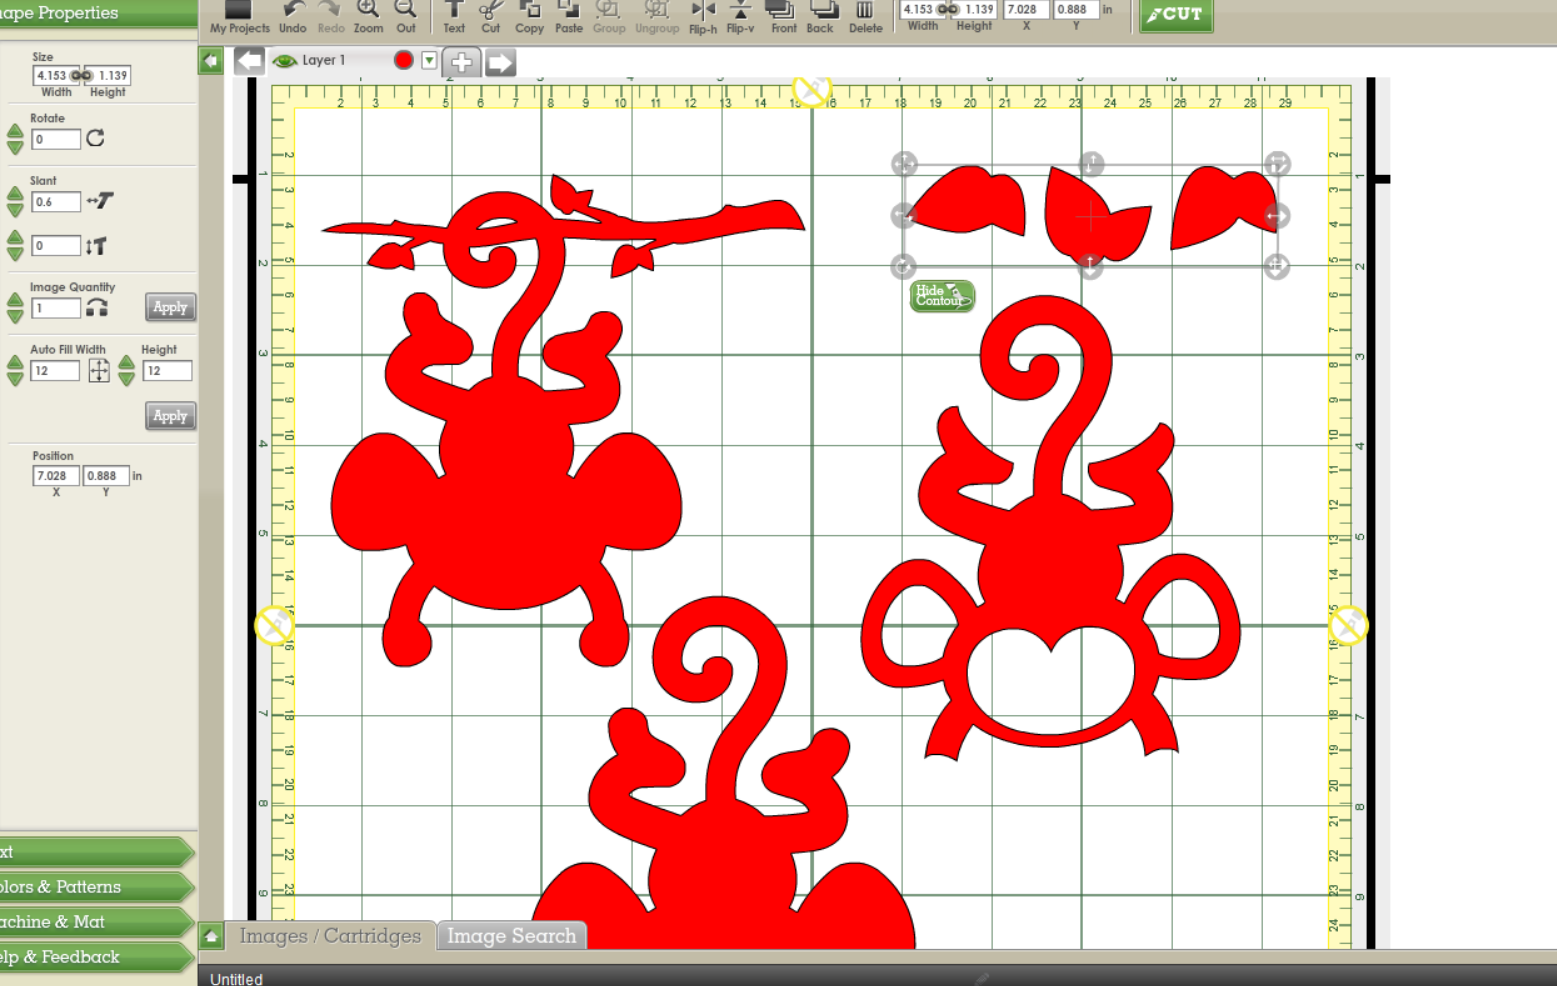Click the Undo arrow icon
1557x986 pixels.
pyautogui.click(x=293, y=10)
